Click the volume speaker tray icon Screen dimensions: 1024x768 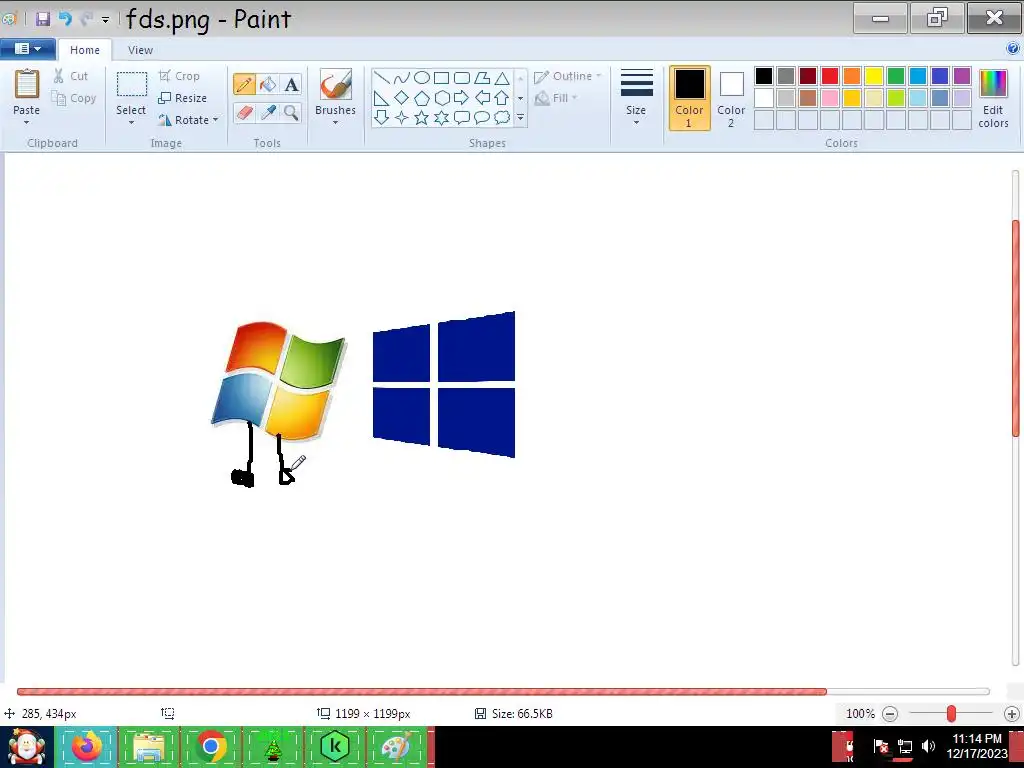click(x=928, y=746)
